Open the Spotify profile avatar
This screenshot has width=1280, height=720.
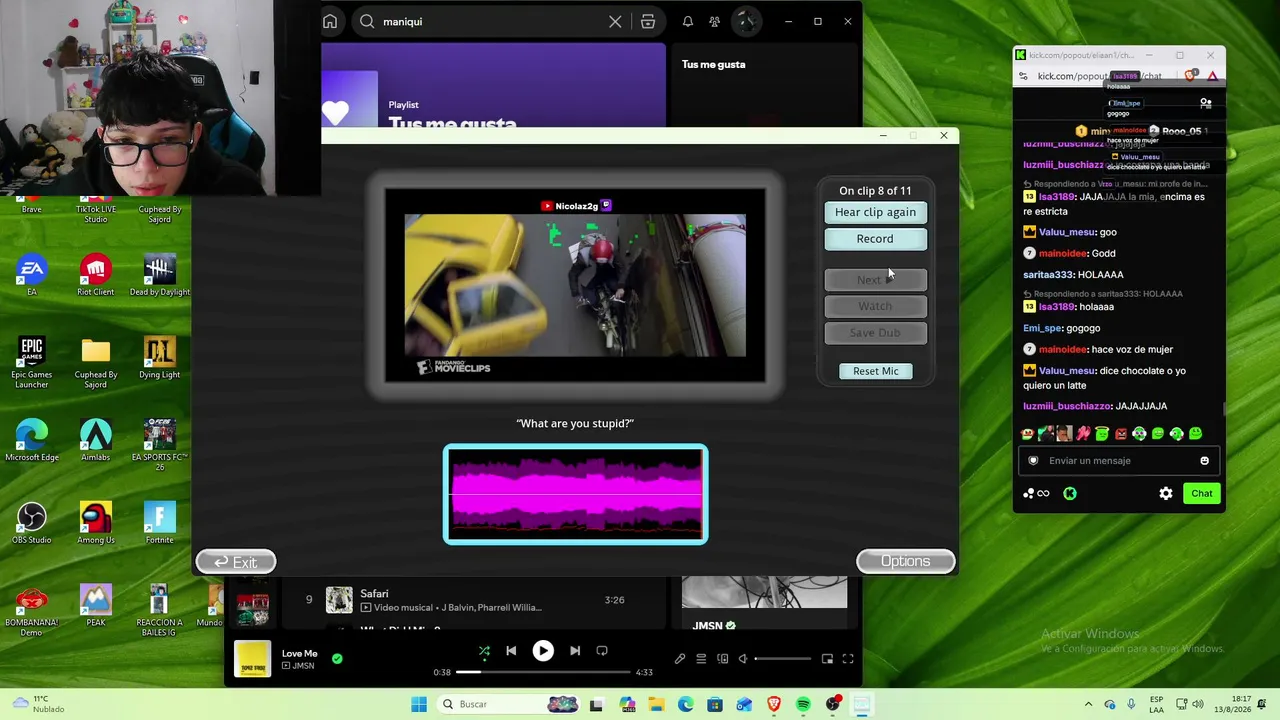pyautogui.click(x=746, y=21)
